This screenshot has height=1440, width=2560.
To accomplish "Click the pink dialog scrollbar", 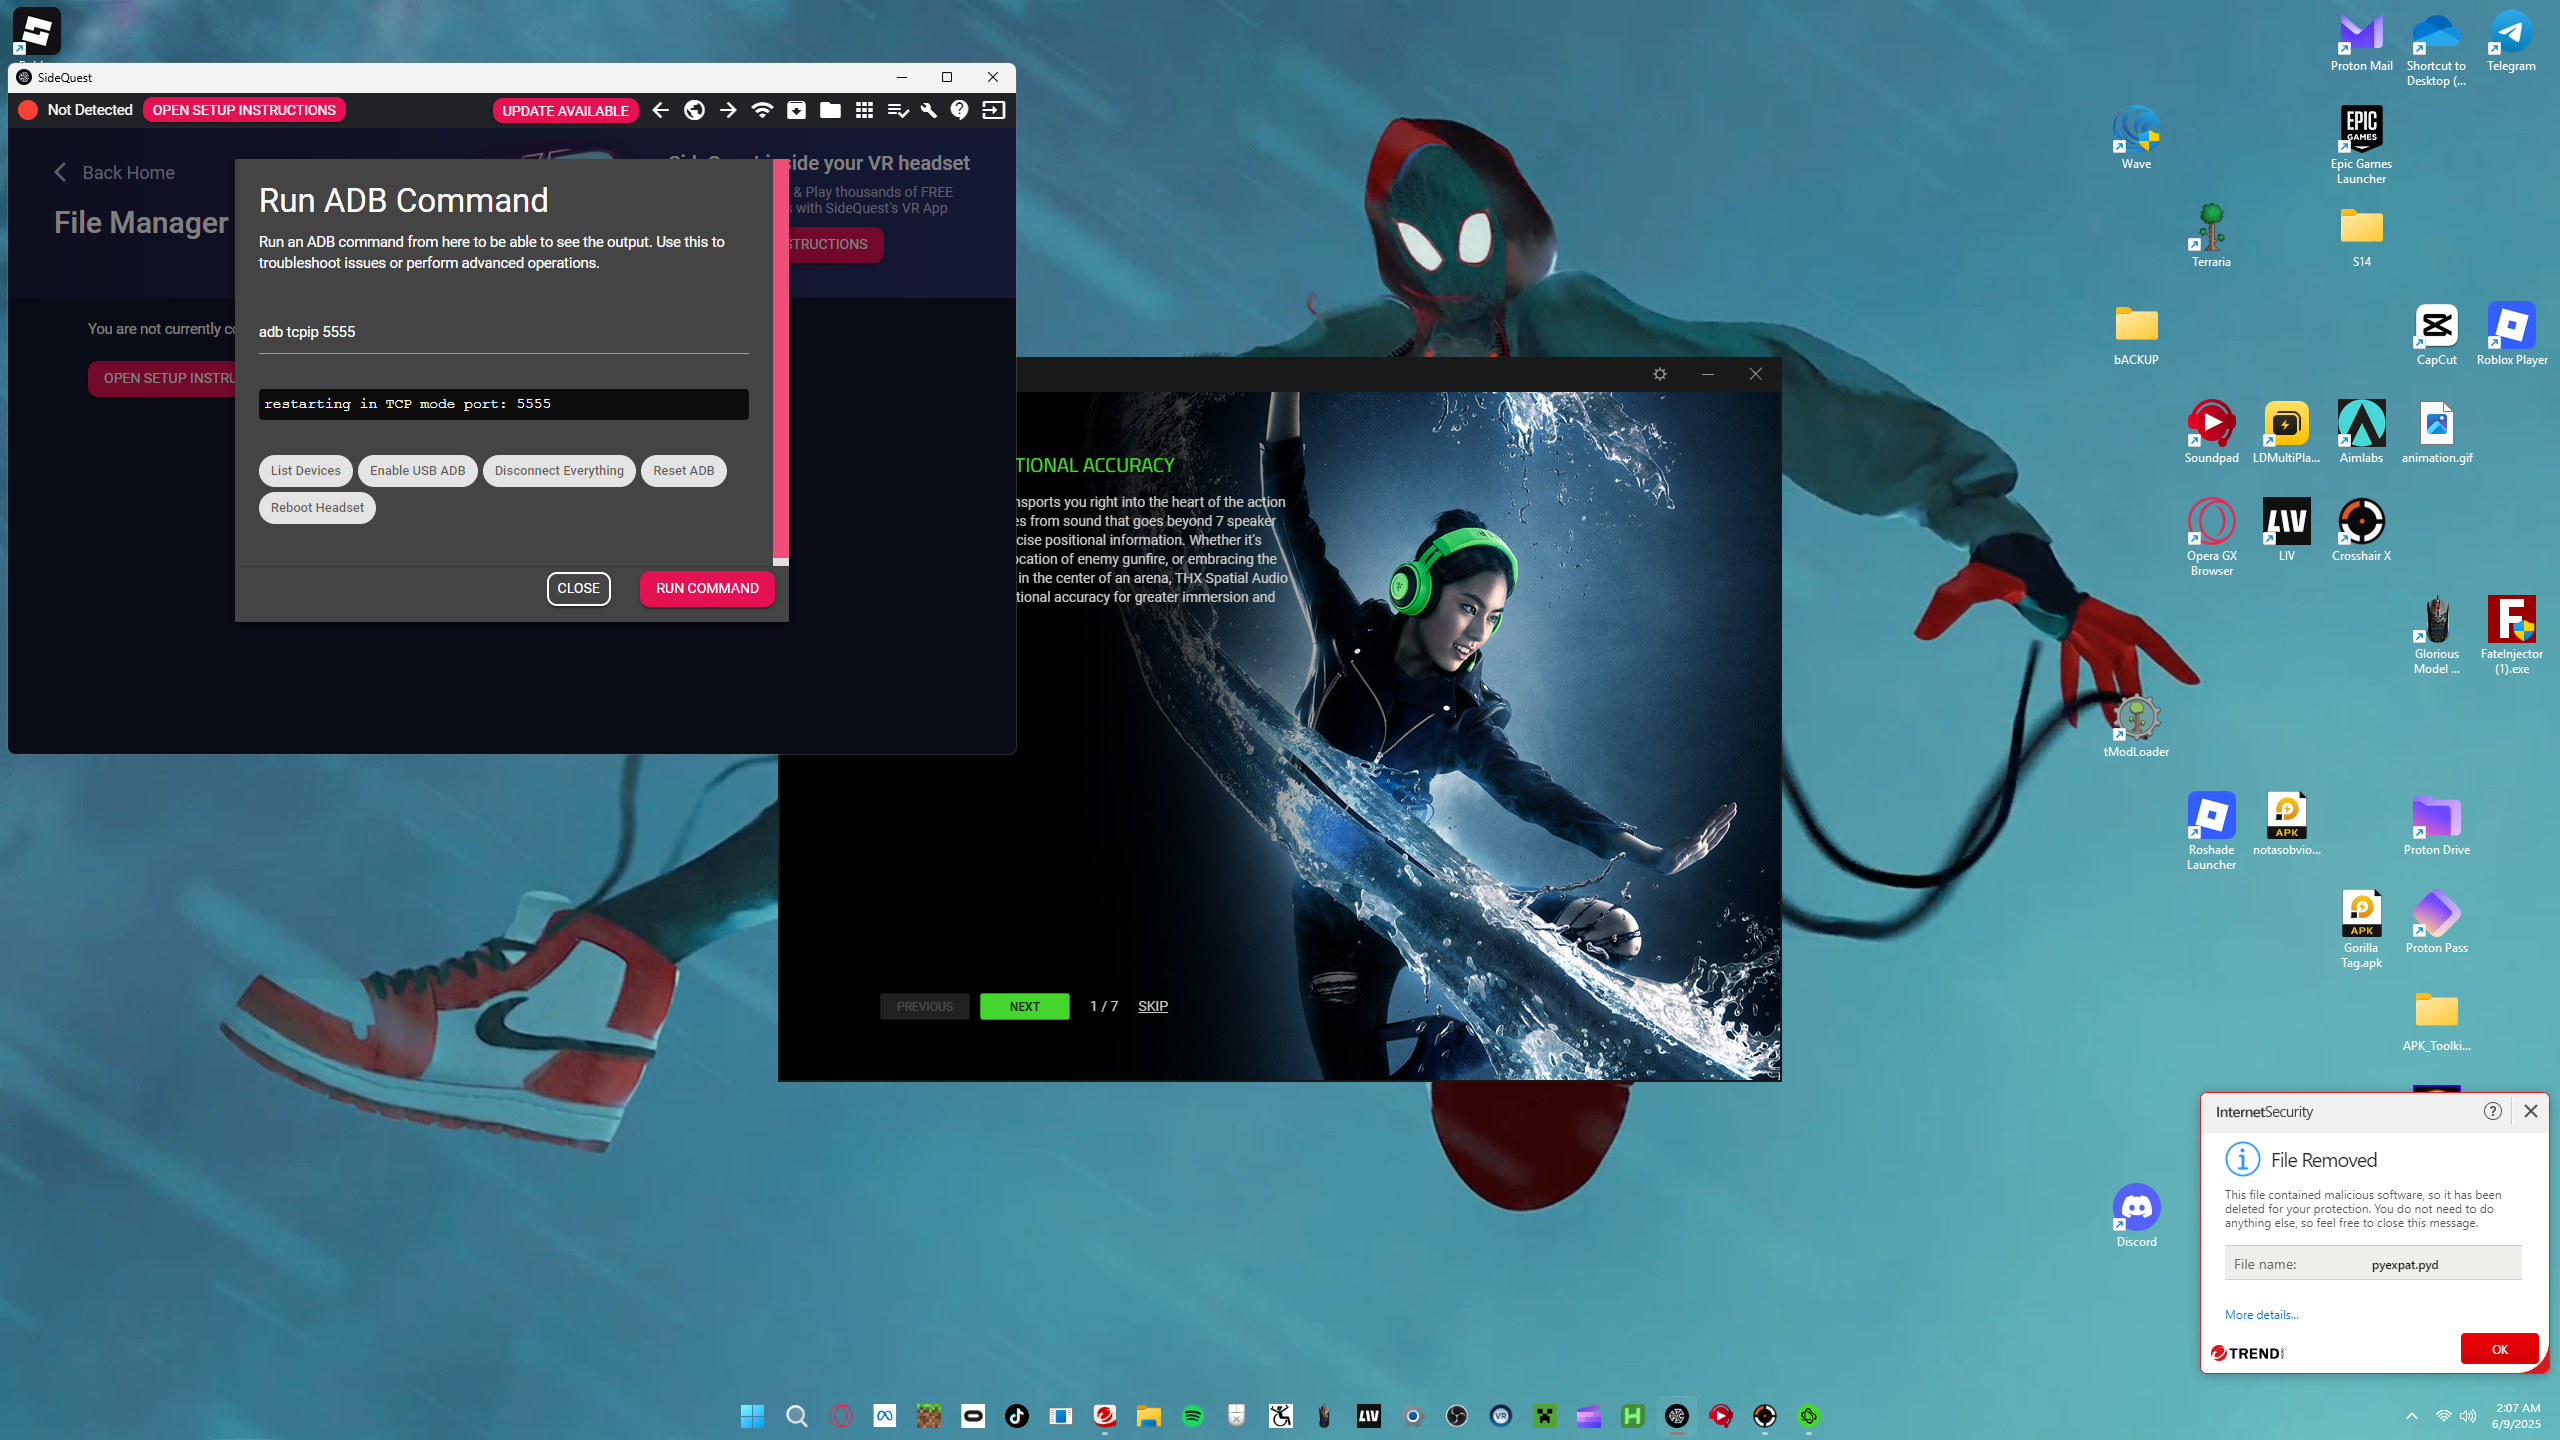I will 780,360.
